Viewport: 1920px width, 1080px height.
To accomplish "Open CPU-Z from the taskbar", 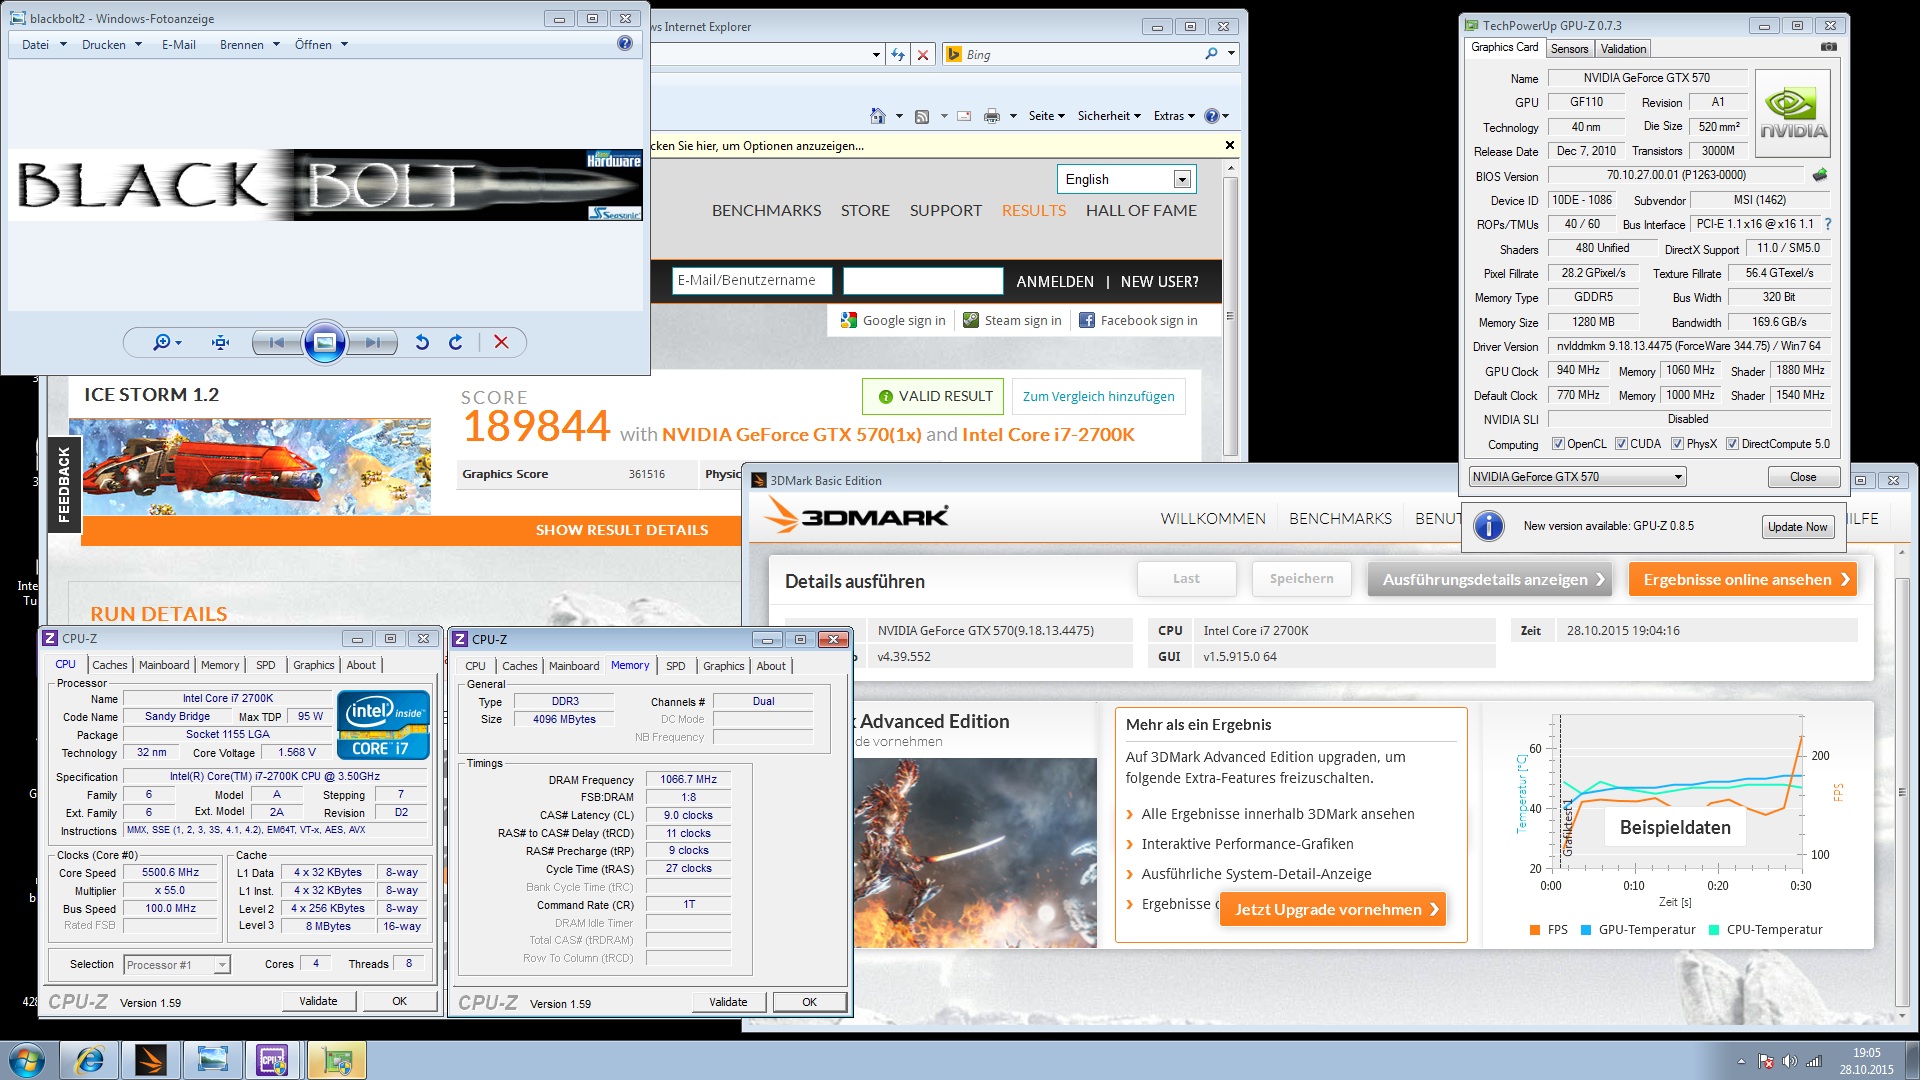I will (273, 1060).
